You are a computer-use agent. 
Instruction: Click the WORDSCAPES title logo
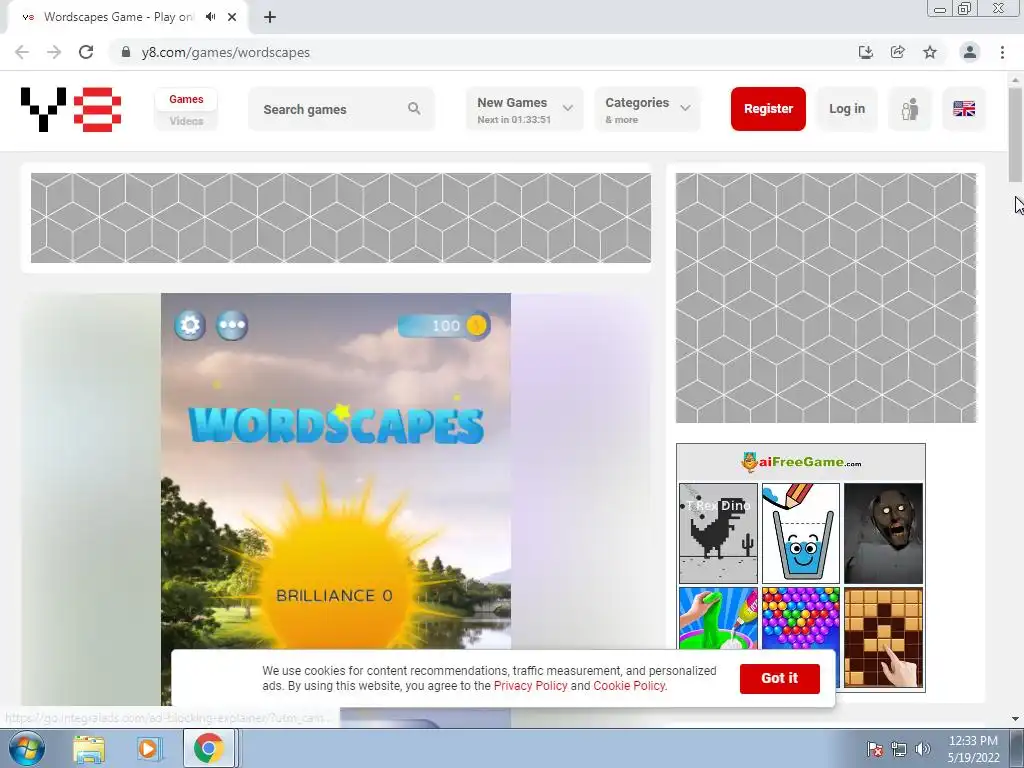[x=336, y=424]
